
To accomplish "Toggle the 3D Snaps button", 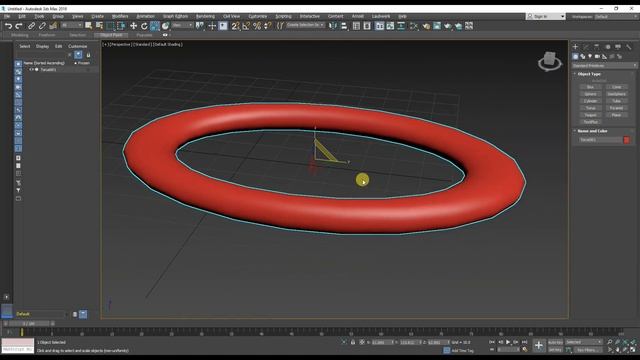I will 236,26.
